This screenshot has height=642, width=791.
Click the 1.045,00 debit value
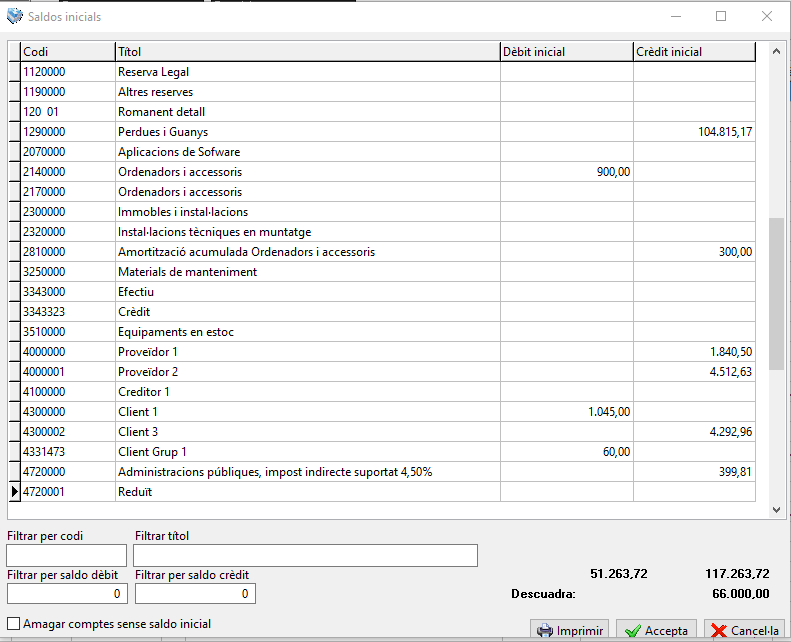(x=609, y=412)
